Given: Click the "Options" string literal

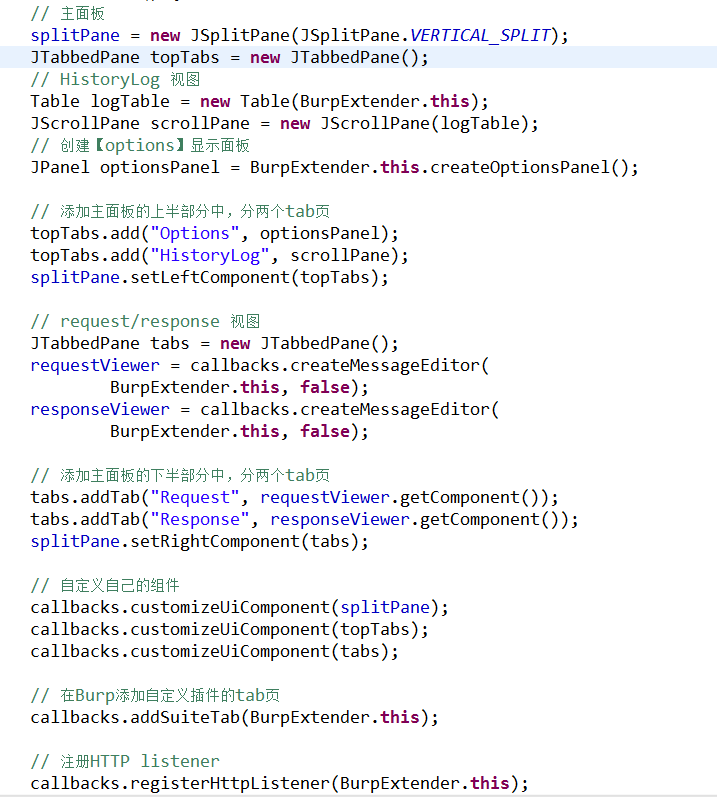Looking at the screenshot, I should point(195,233).
